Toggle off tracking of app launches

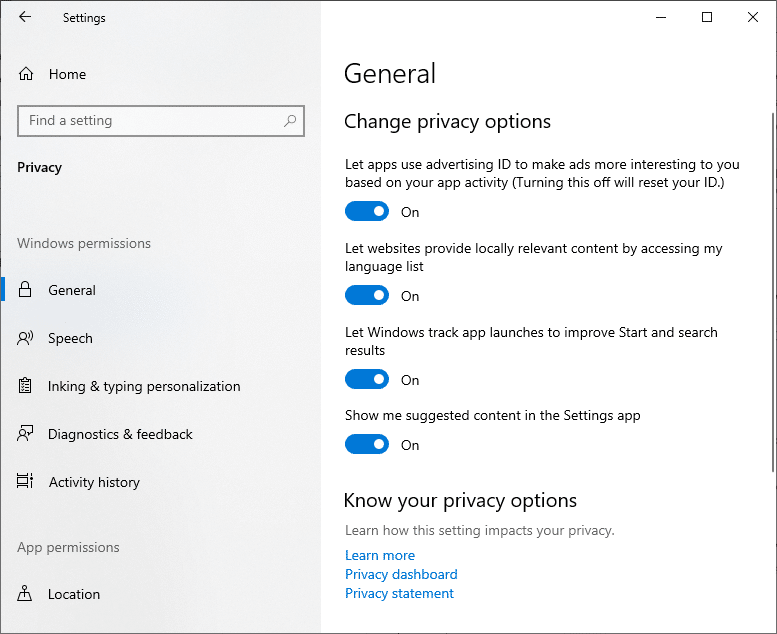point(367,380)
